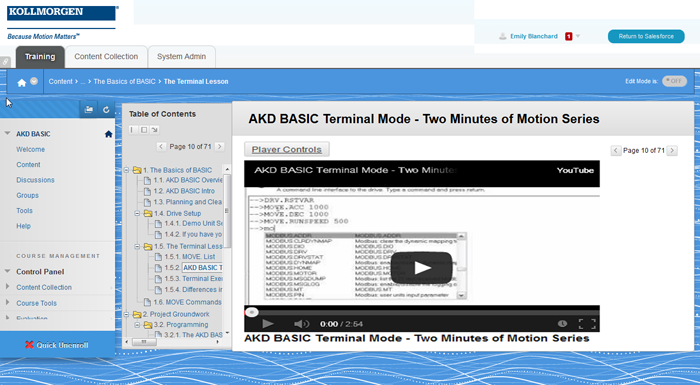Open 1.1 AKD BASIC Overview tree item
Image resolution: width=700 pixels, height=385 pixels.
click(194, 180)
